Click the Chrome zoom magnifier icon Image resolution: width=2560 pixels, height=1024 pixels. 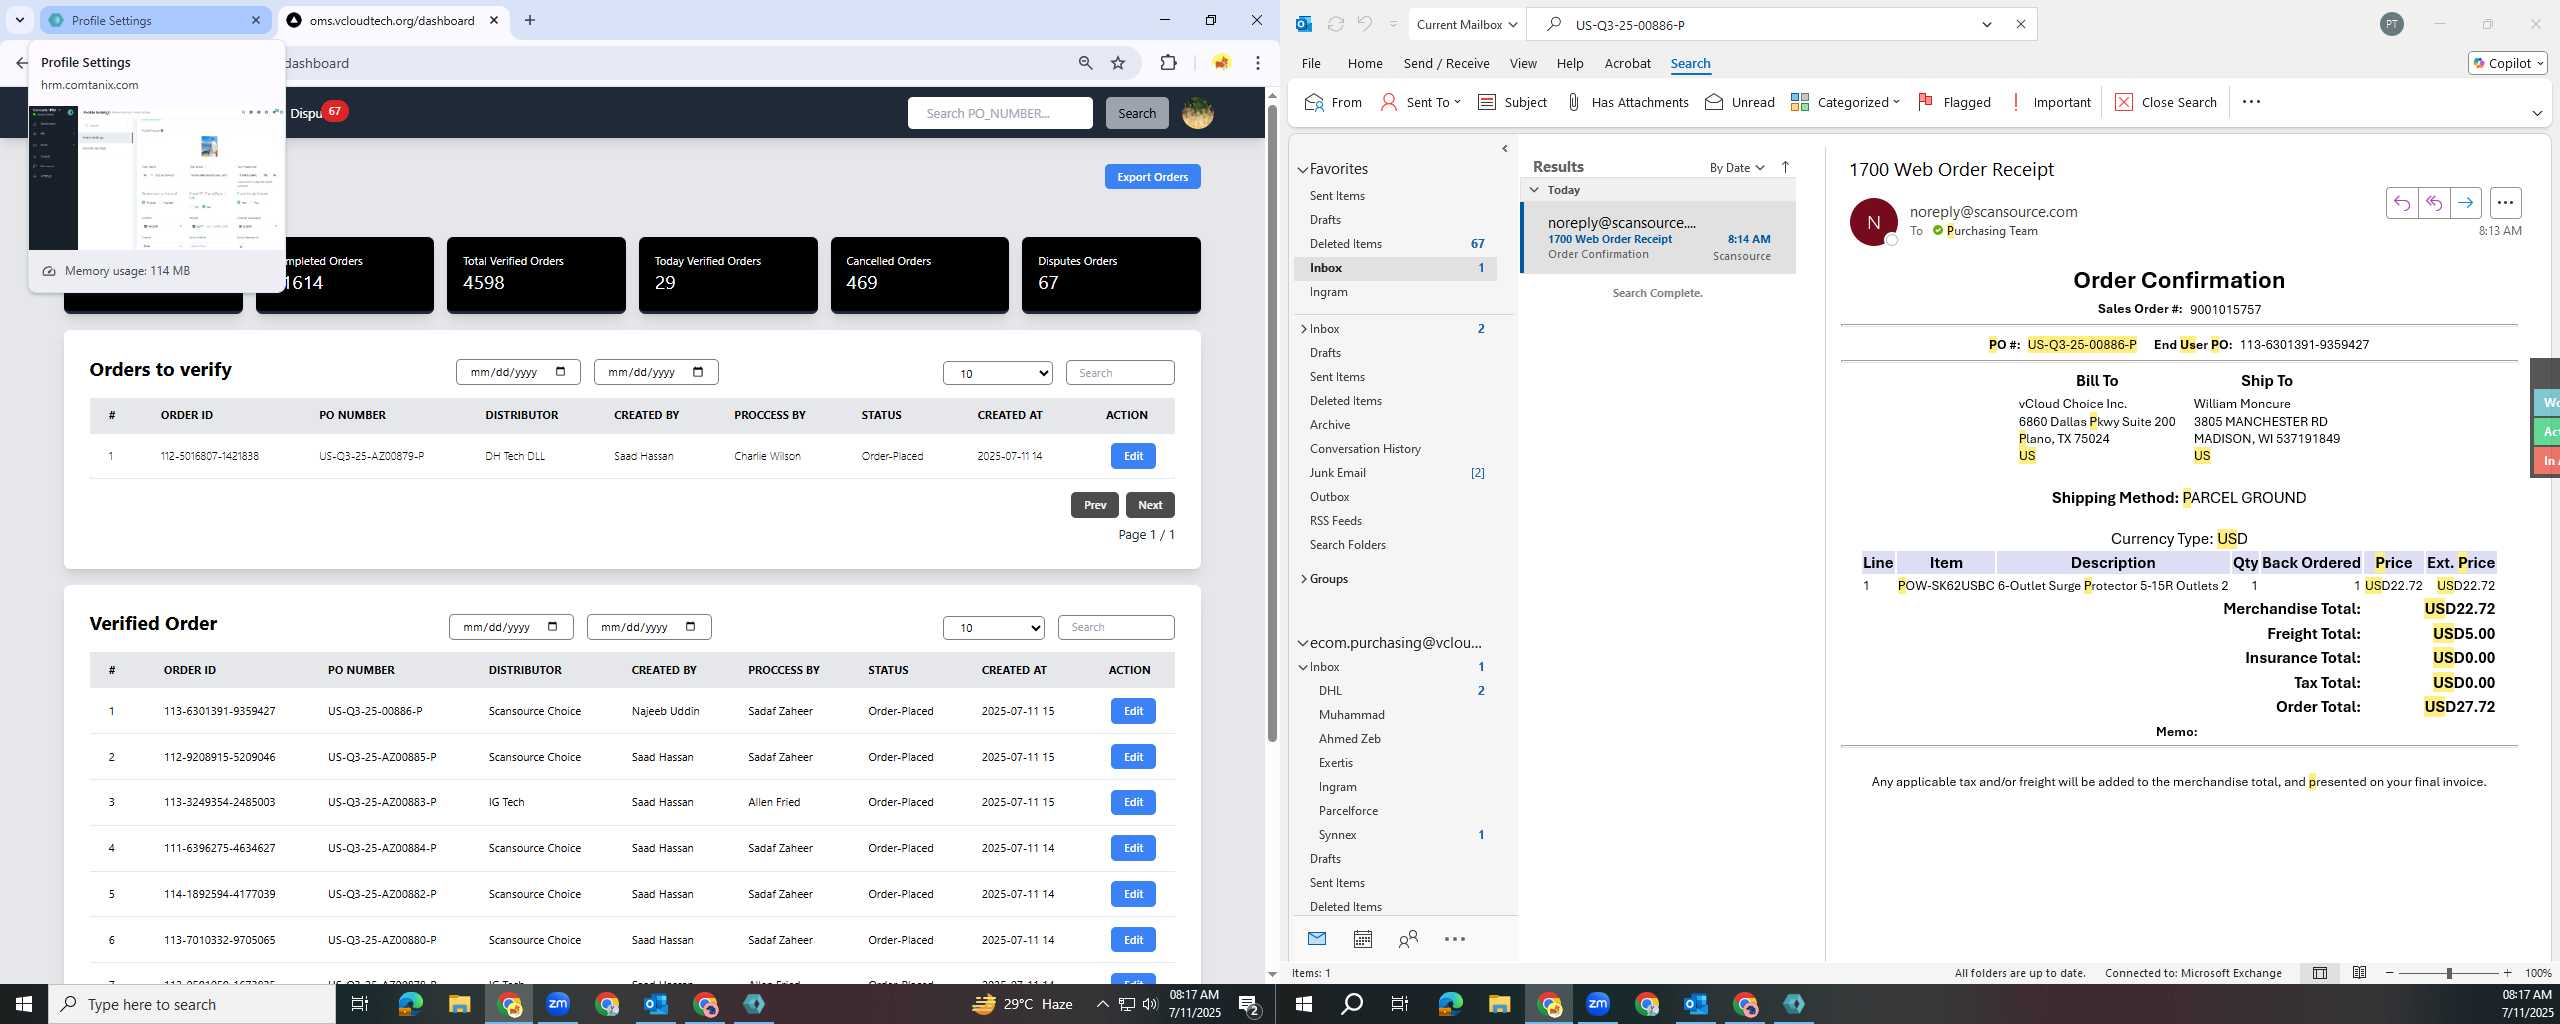click(x=1085, y=63)
